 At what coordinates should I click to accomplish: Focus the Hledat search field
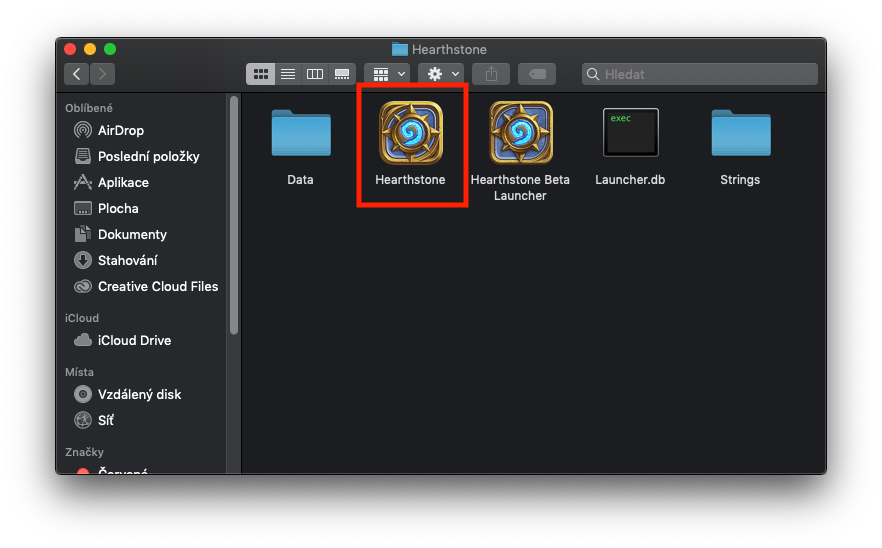coord(700,74)
